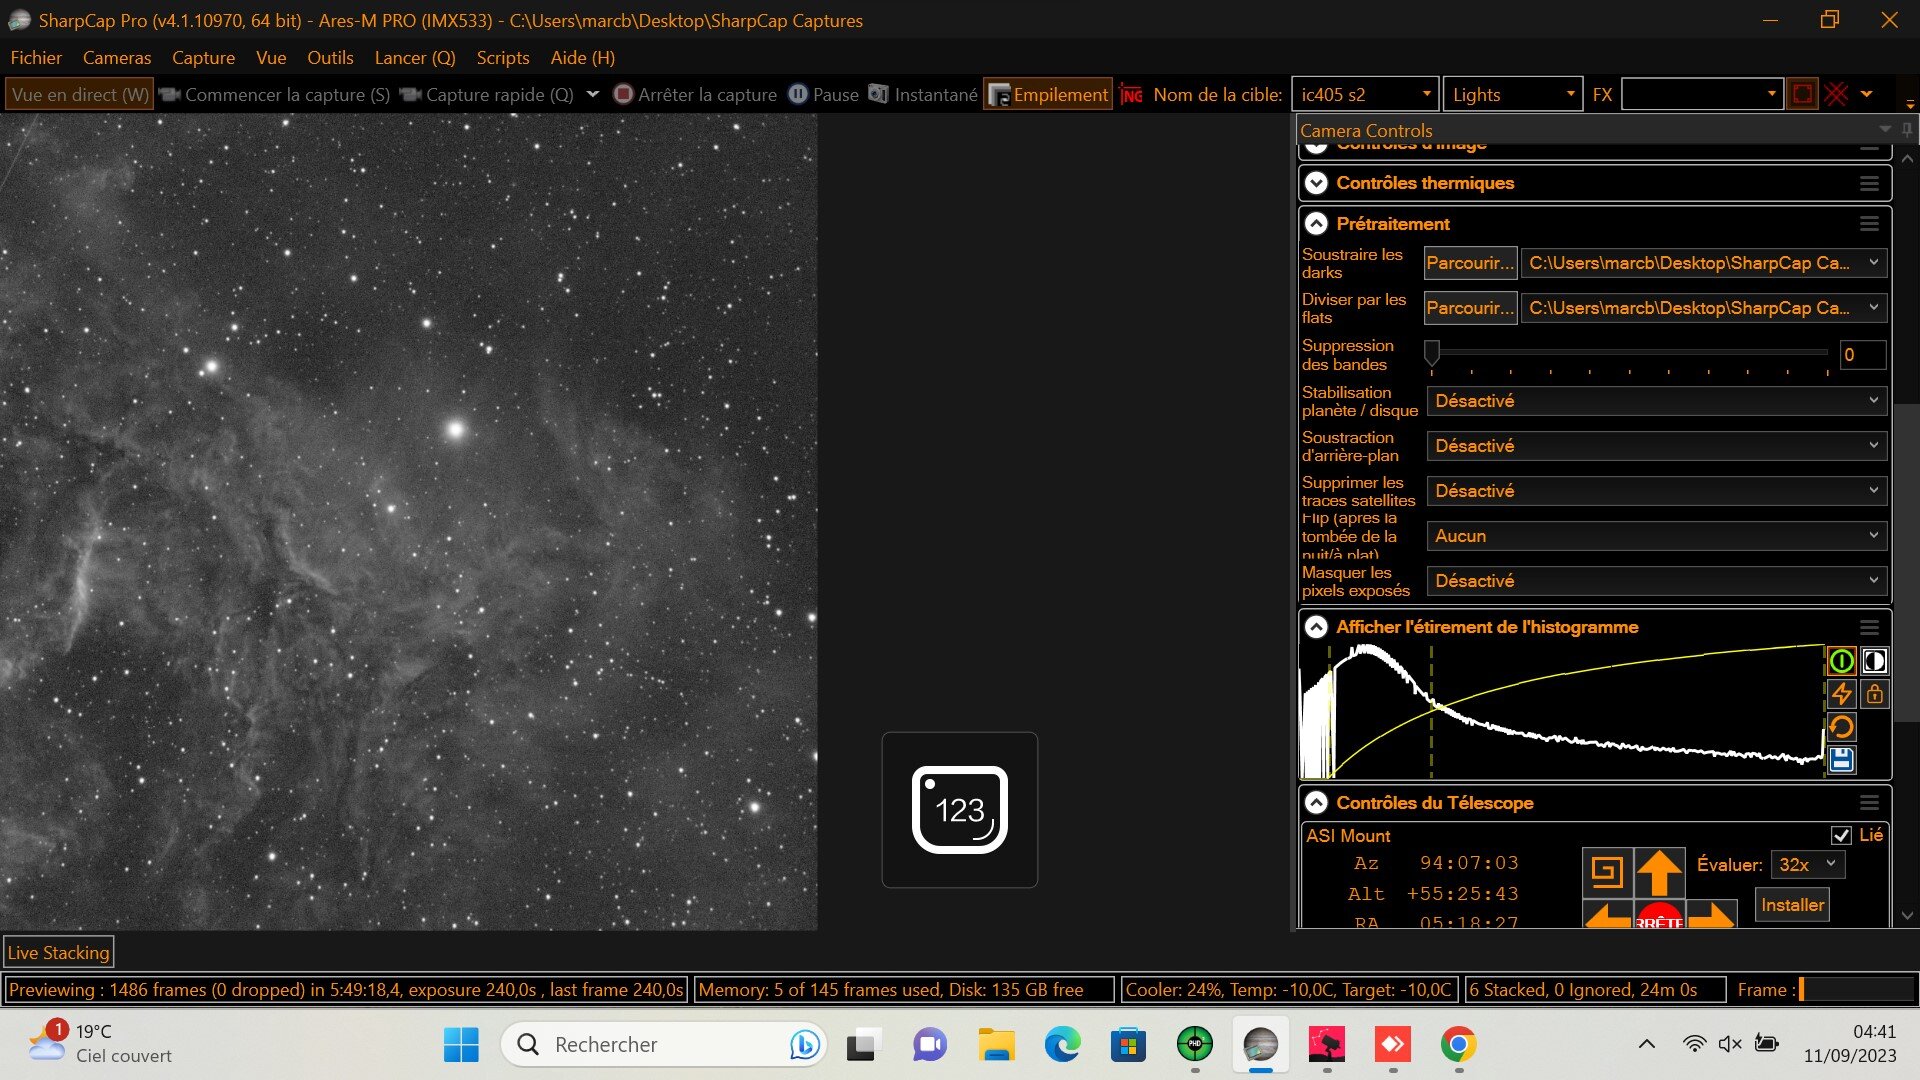
Task: Click the Live Stacking tab at bottom
Action: pos(58,953)
